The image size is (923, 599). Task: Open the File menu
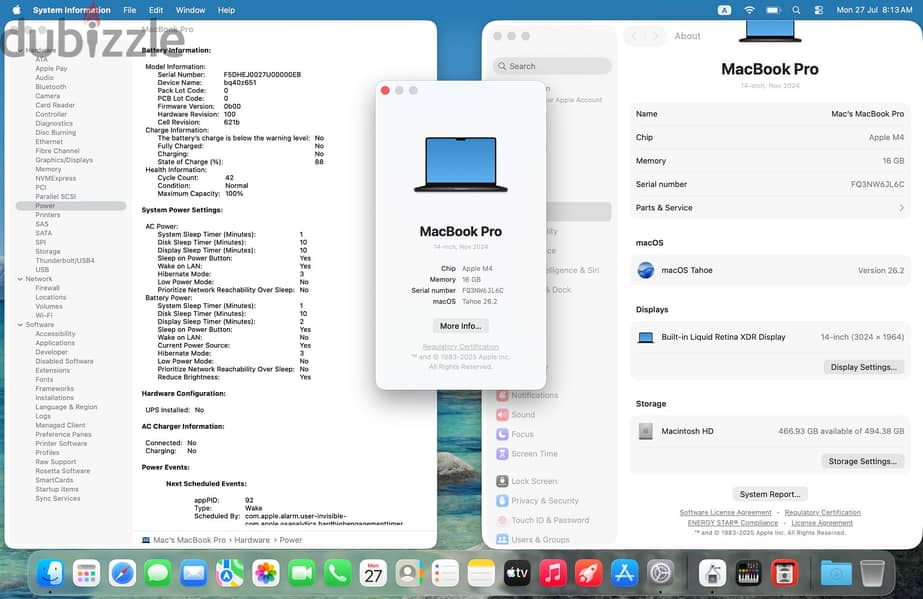click(x=130, y=10)
